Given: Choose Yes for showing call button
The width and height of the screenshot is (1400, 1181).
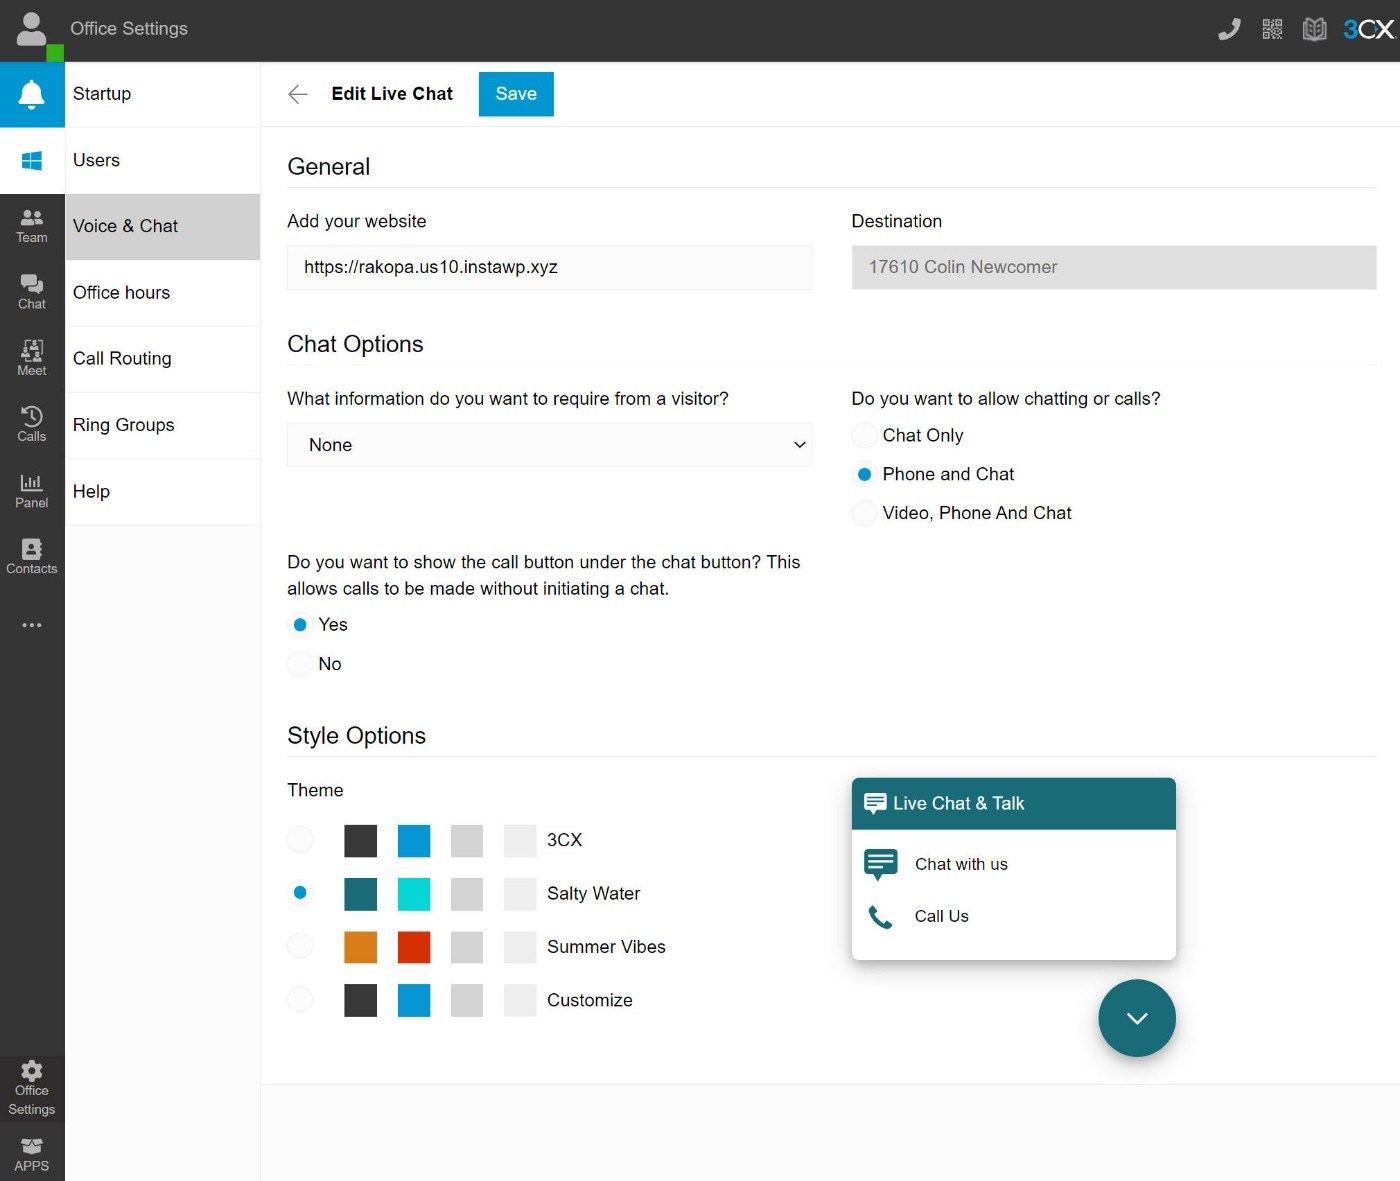Looking at the screenshot, I should (300, 625).
